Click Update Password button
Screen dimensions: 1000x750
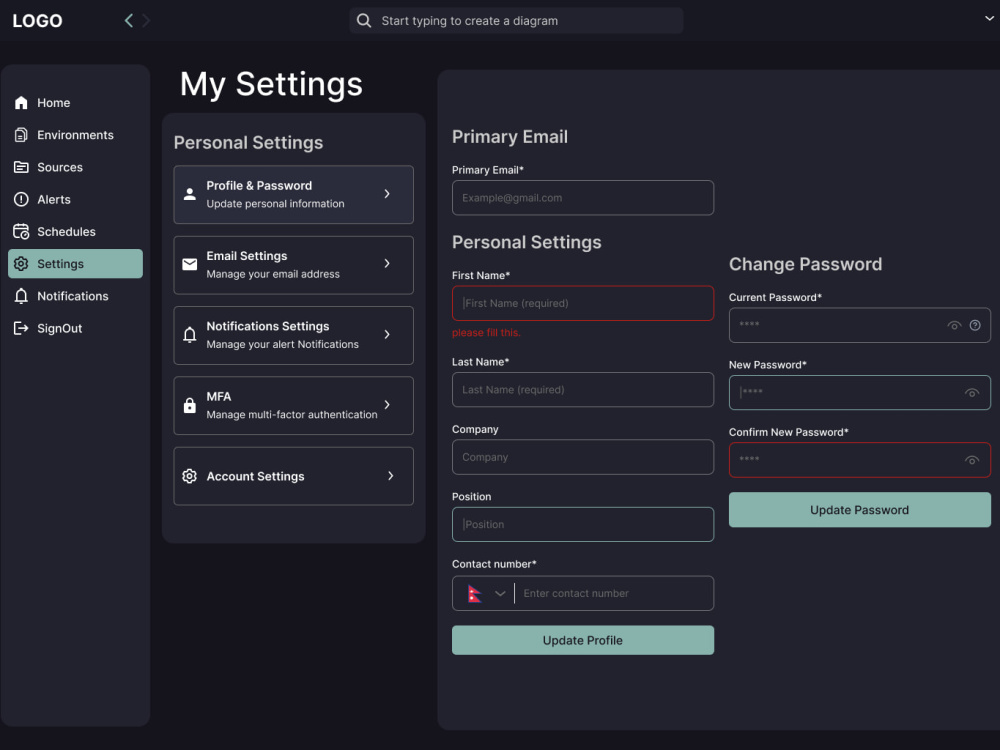click(x=859, y=510)
